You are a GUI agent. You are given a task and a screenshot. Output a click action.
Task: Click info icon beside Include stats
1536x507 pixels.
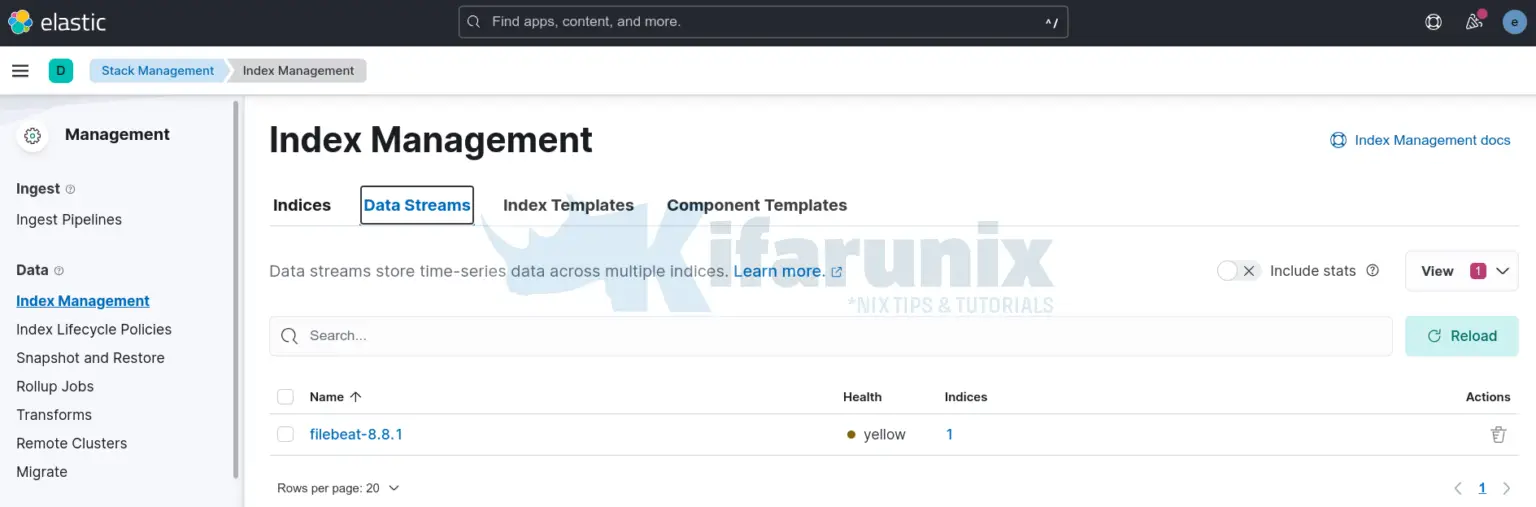pyautogui.click(x=1372, y=271)
